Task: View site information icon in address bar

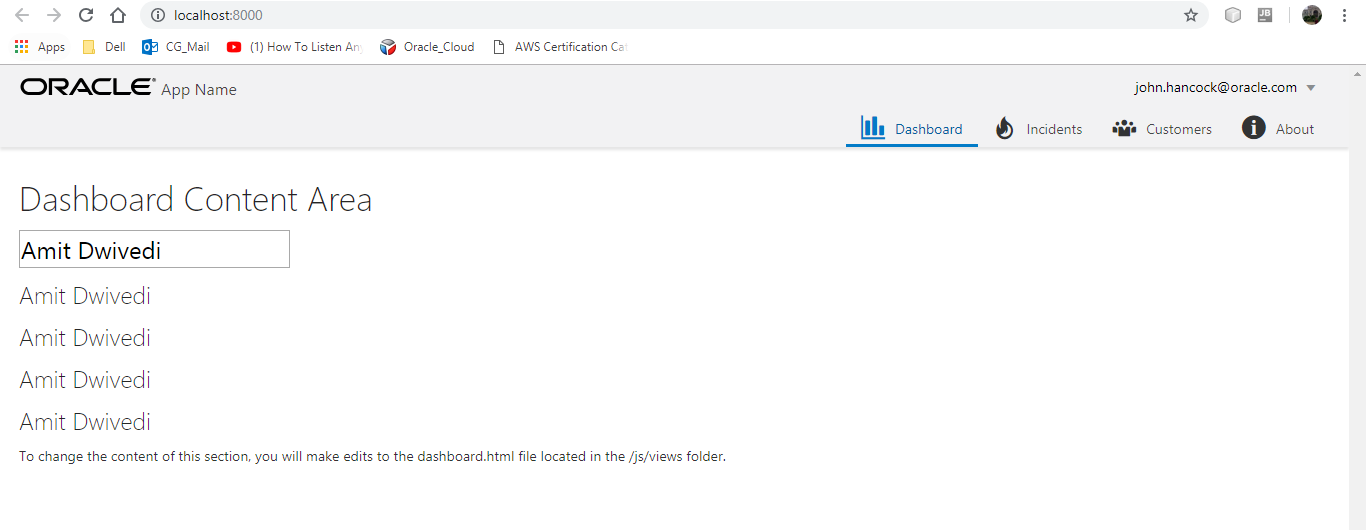Action: (158, 15)
